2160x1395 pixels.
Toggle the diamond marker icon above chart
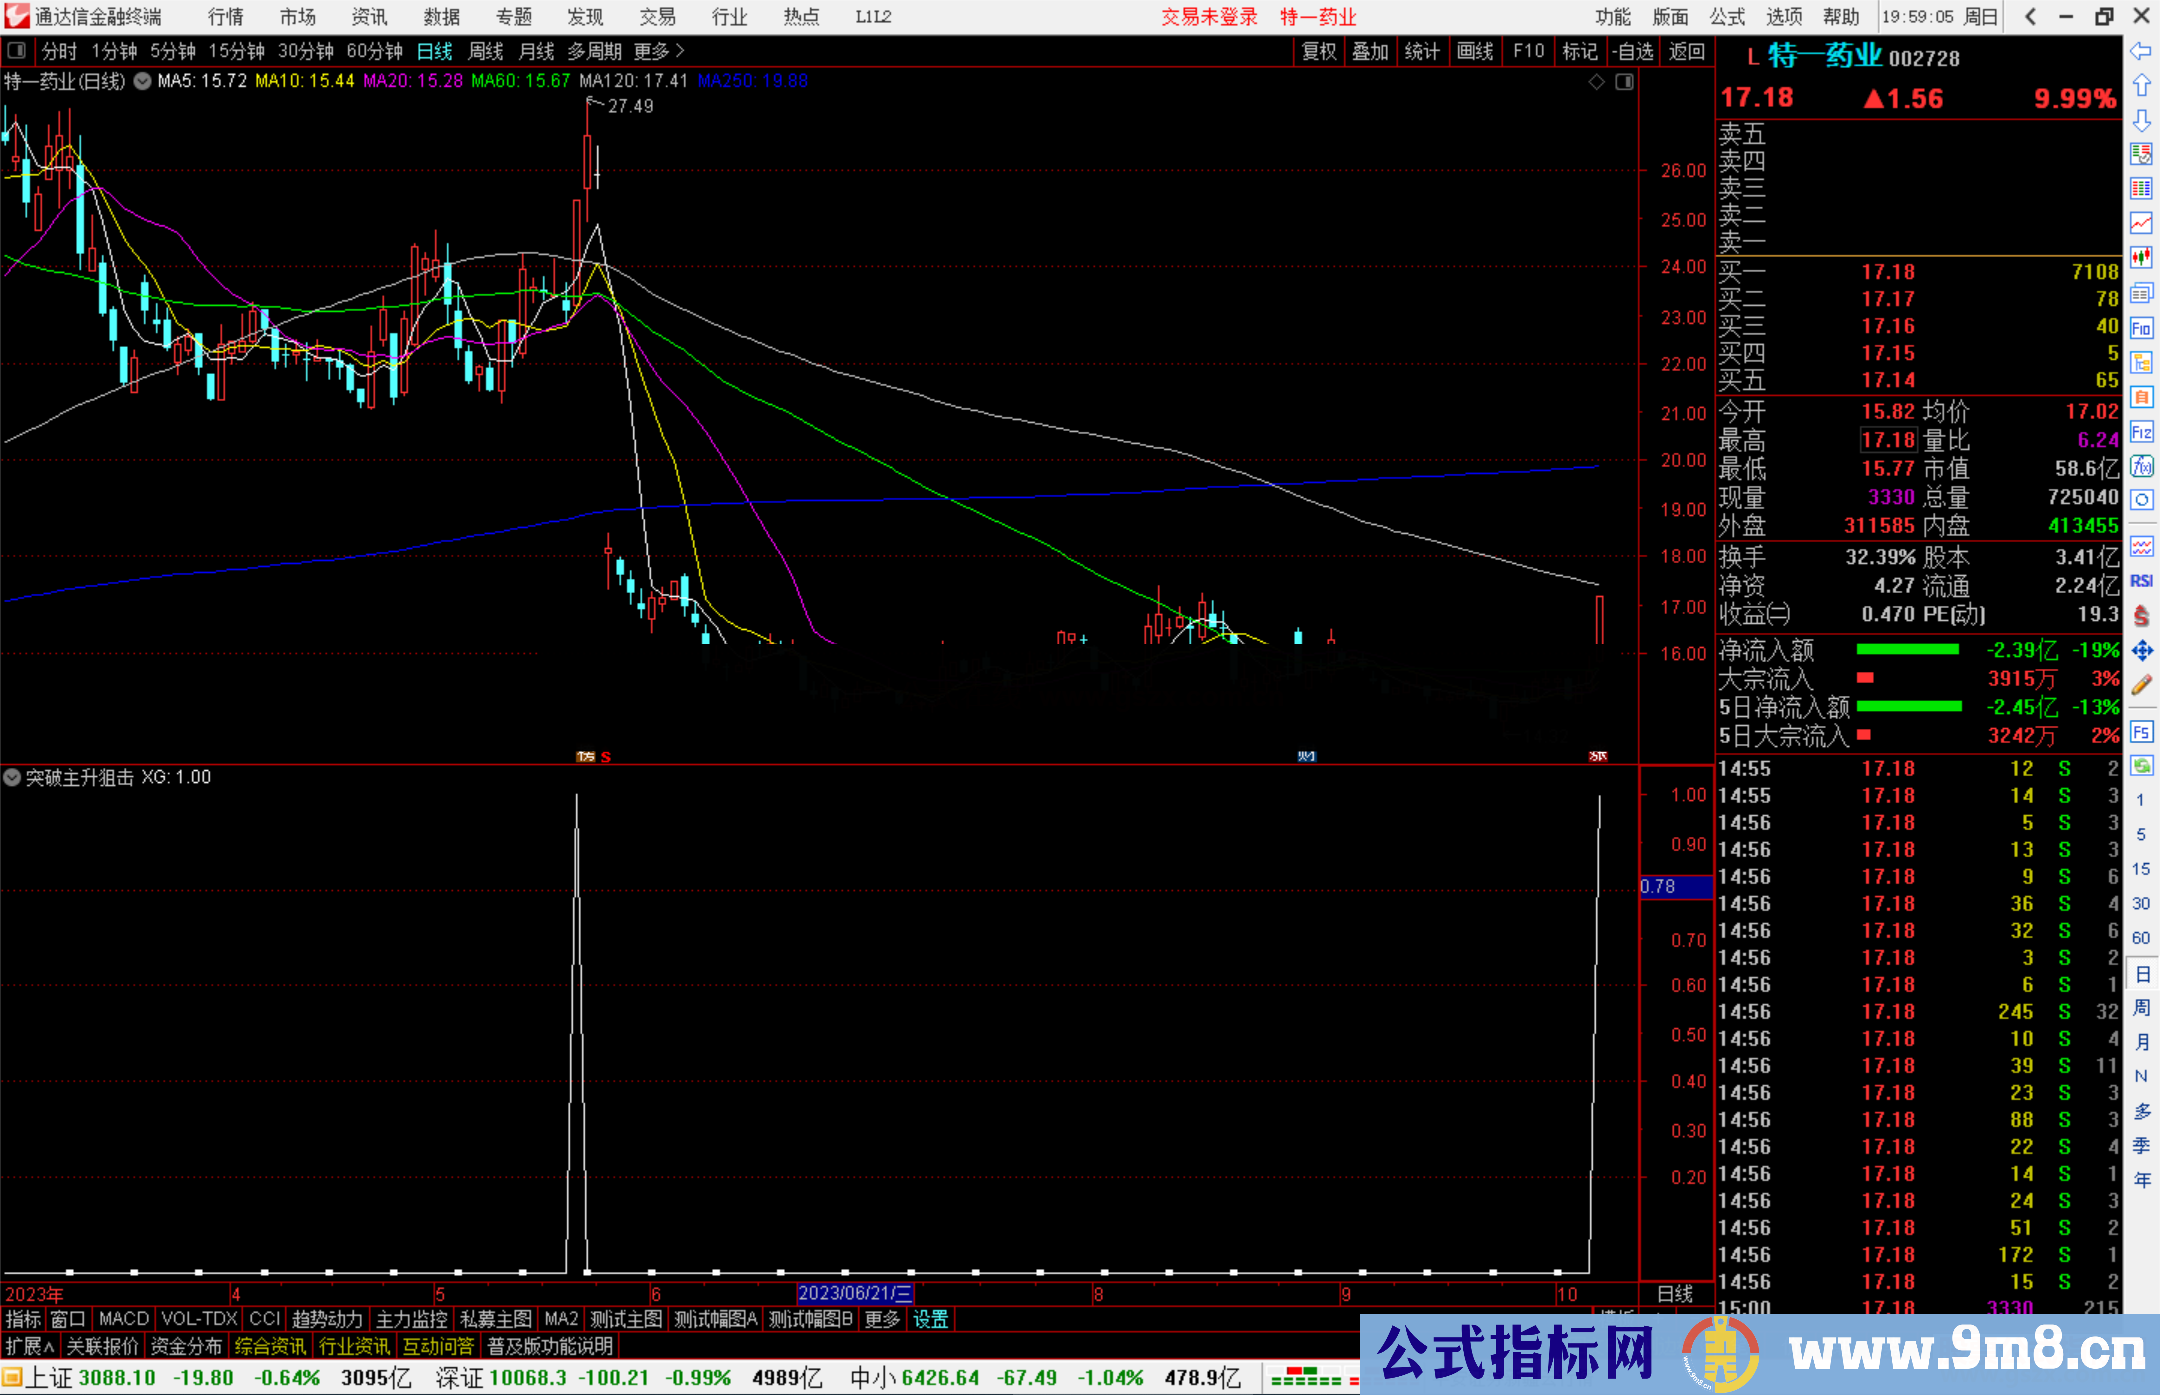click(x=1597, y=82)
